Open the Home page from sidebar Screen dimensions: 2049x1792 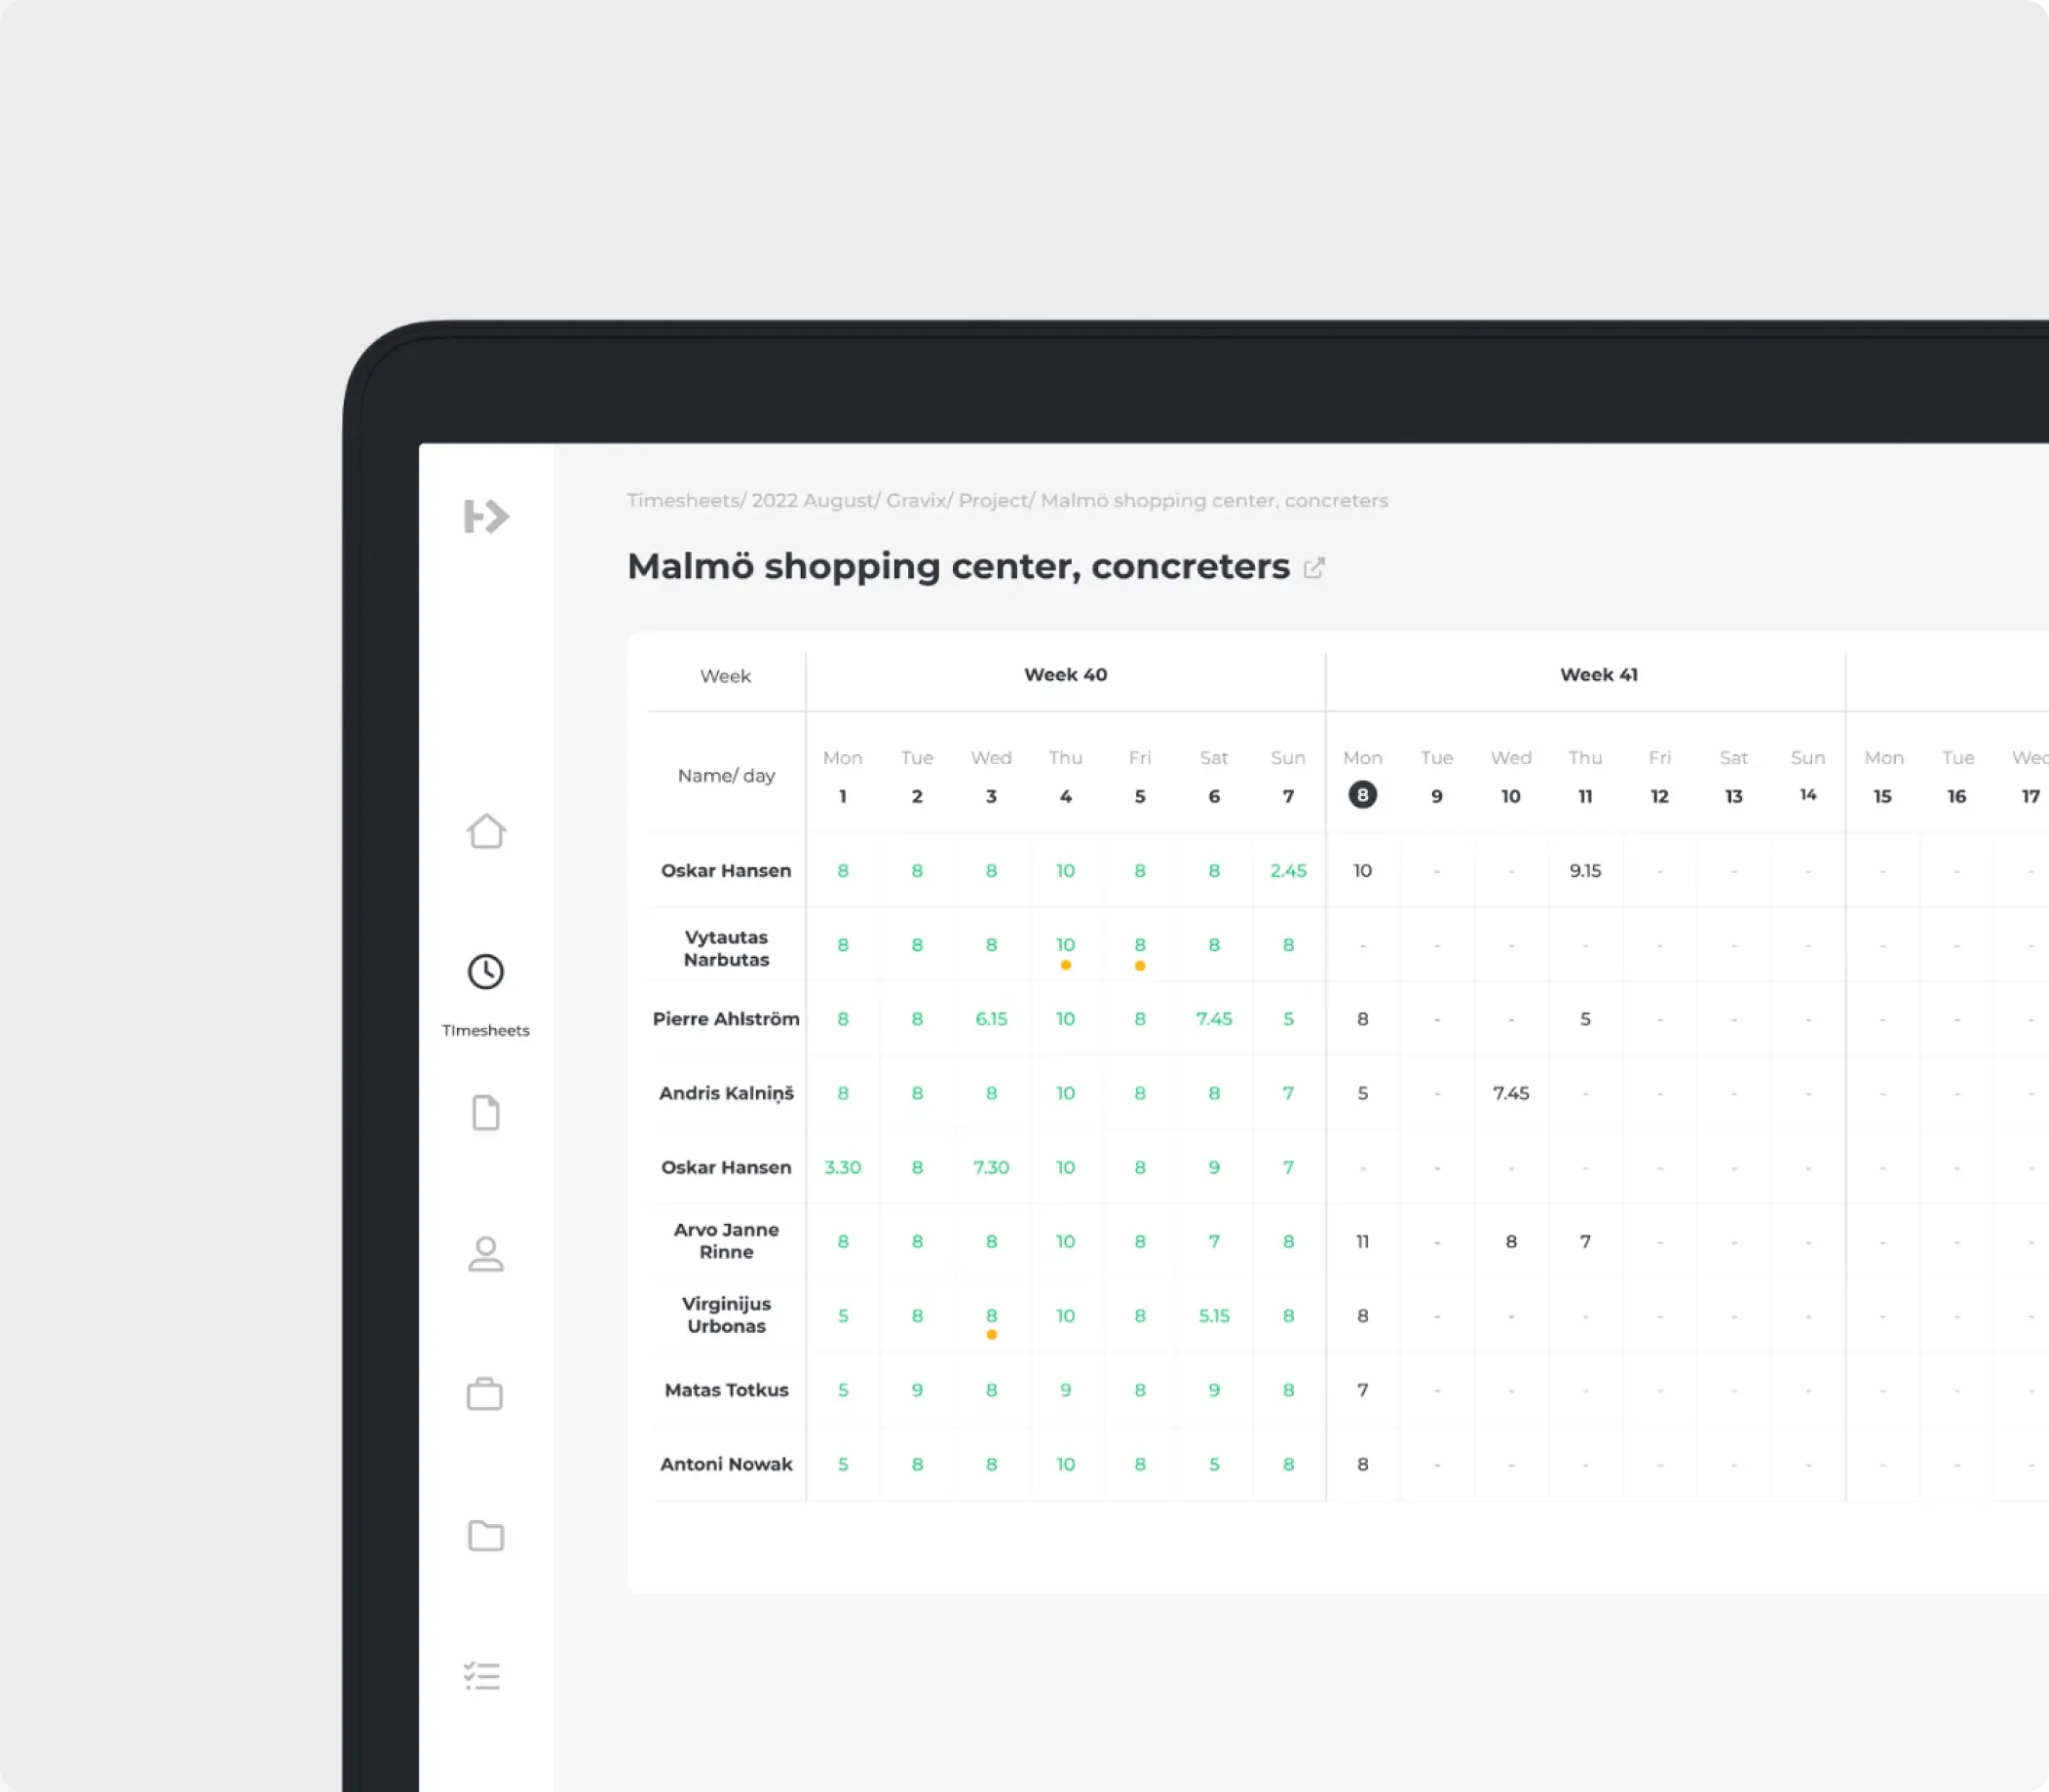pos(486,831)
